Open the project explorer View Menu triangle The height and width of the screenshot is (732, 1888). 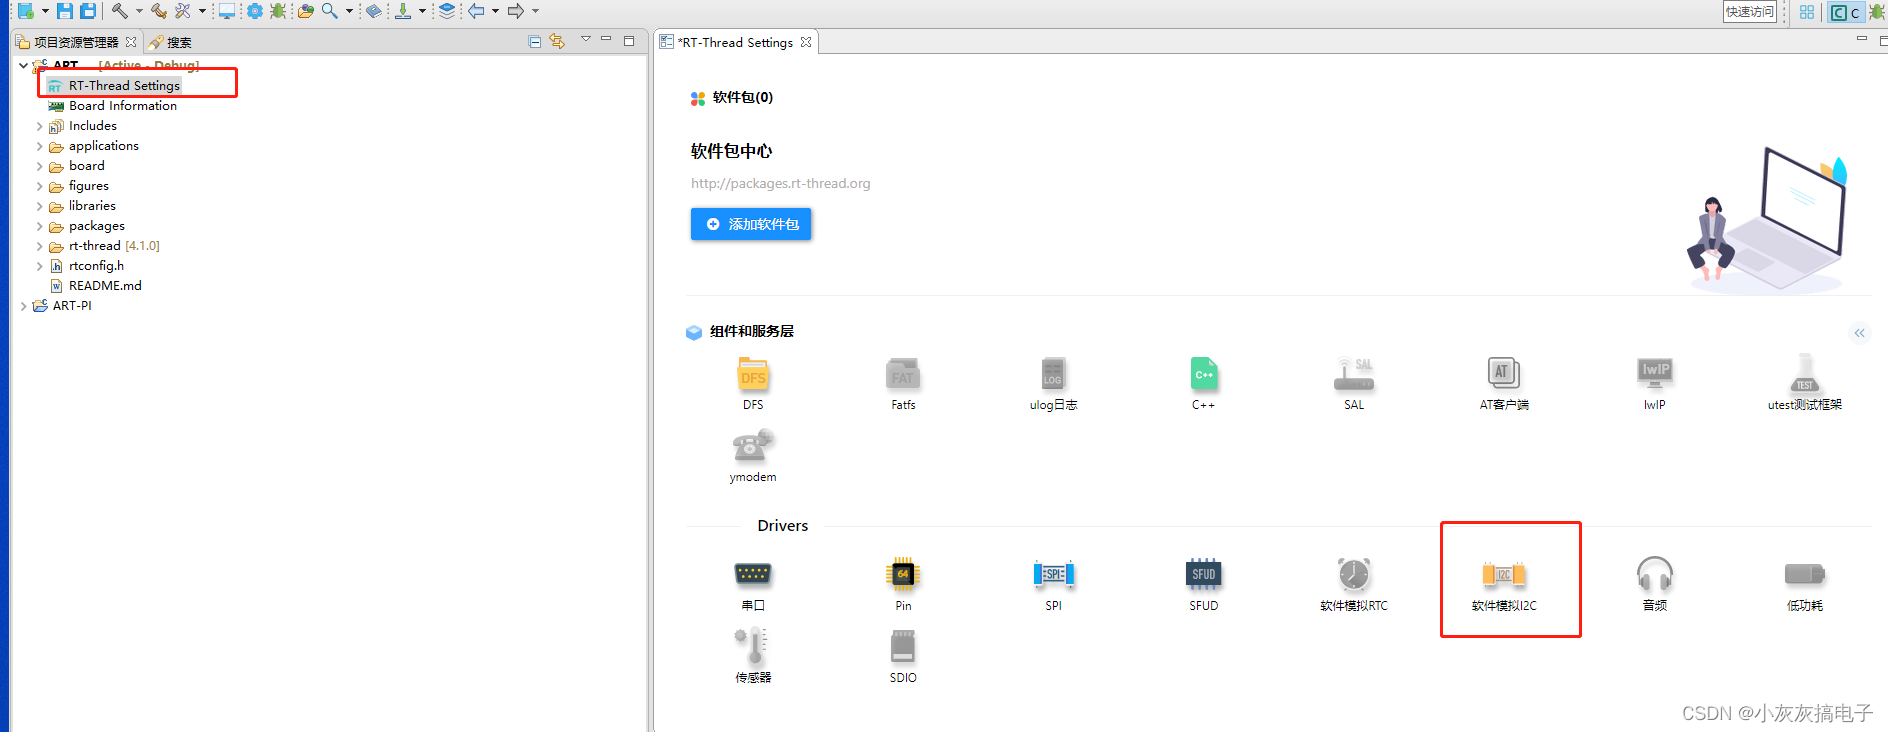pyautogui.click(x=586, y=40)
